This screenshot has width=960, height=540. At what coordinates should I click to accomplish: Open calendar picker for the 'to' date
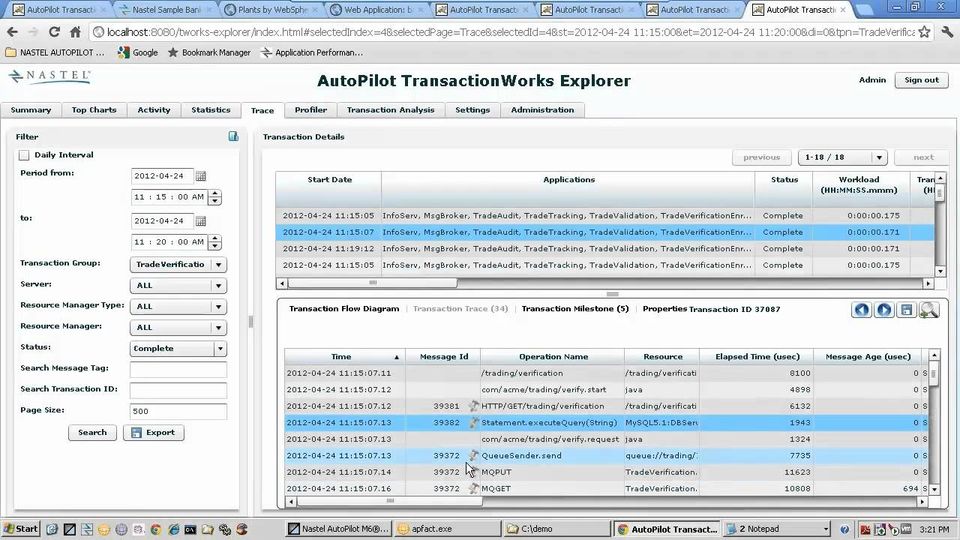pos(200,221)
